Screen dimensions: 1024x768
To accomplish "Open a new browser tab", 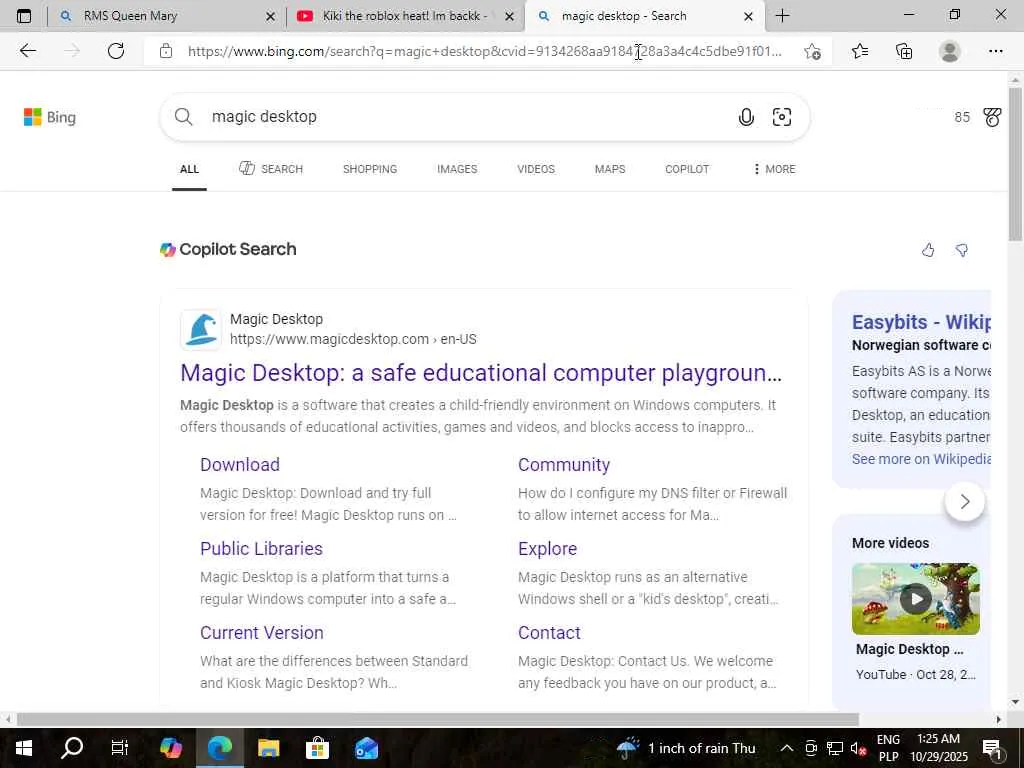I will point(782,16).
